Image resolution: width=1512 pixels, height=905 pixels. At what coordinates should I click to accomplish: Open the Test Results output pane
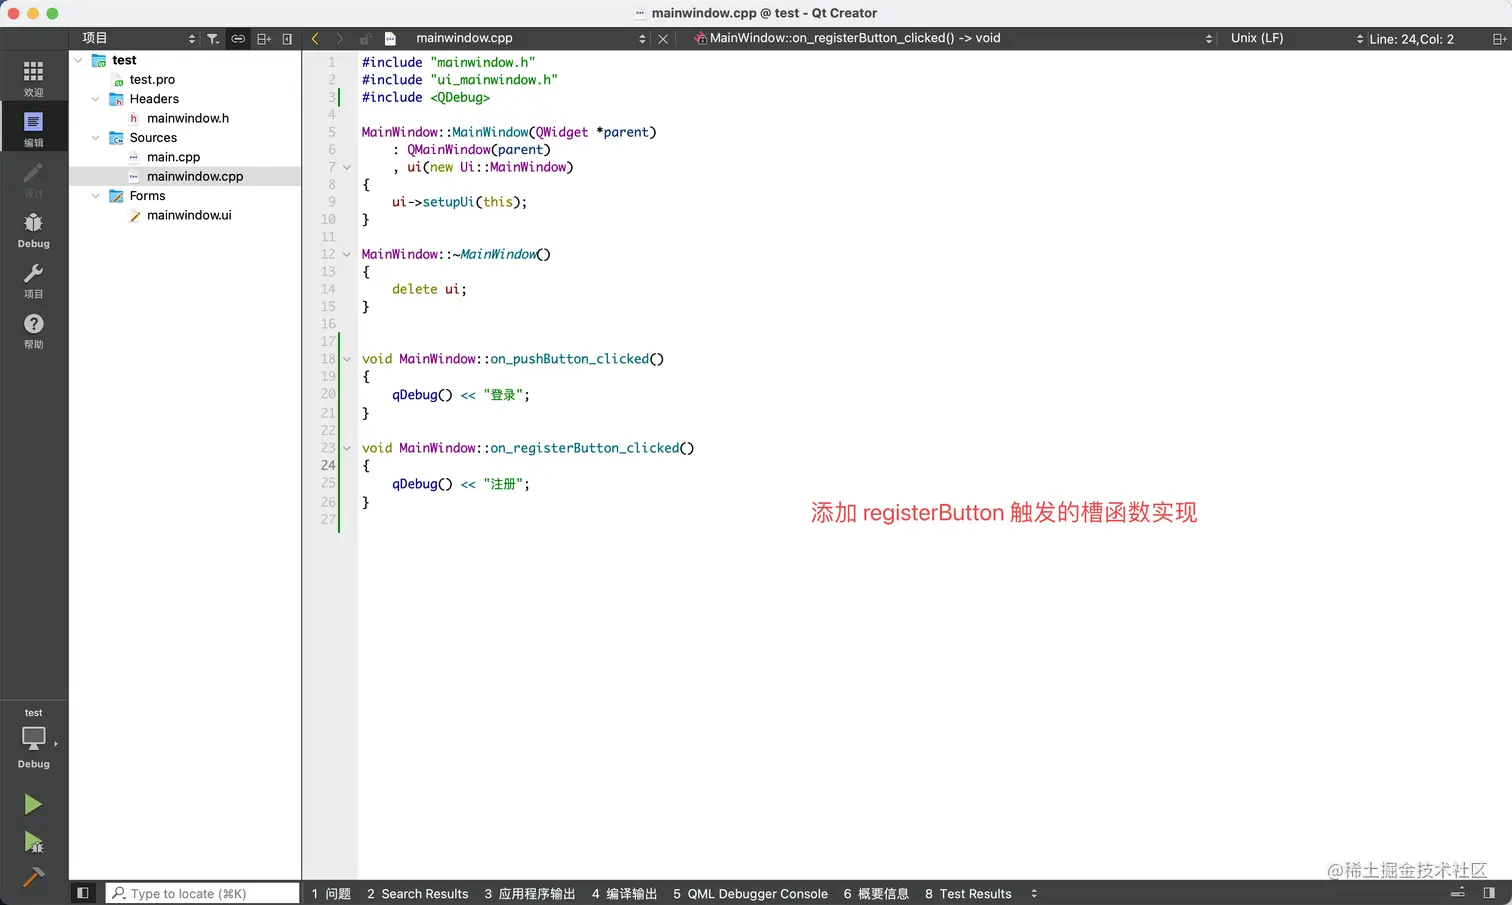click(968, 893)
